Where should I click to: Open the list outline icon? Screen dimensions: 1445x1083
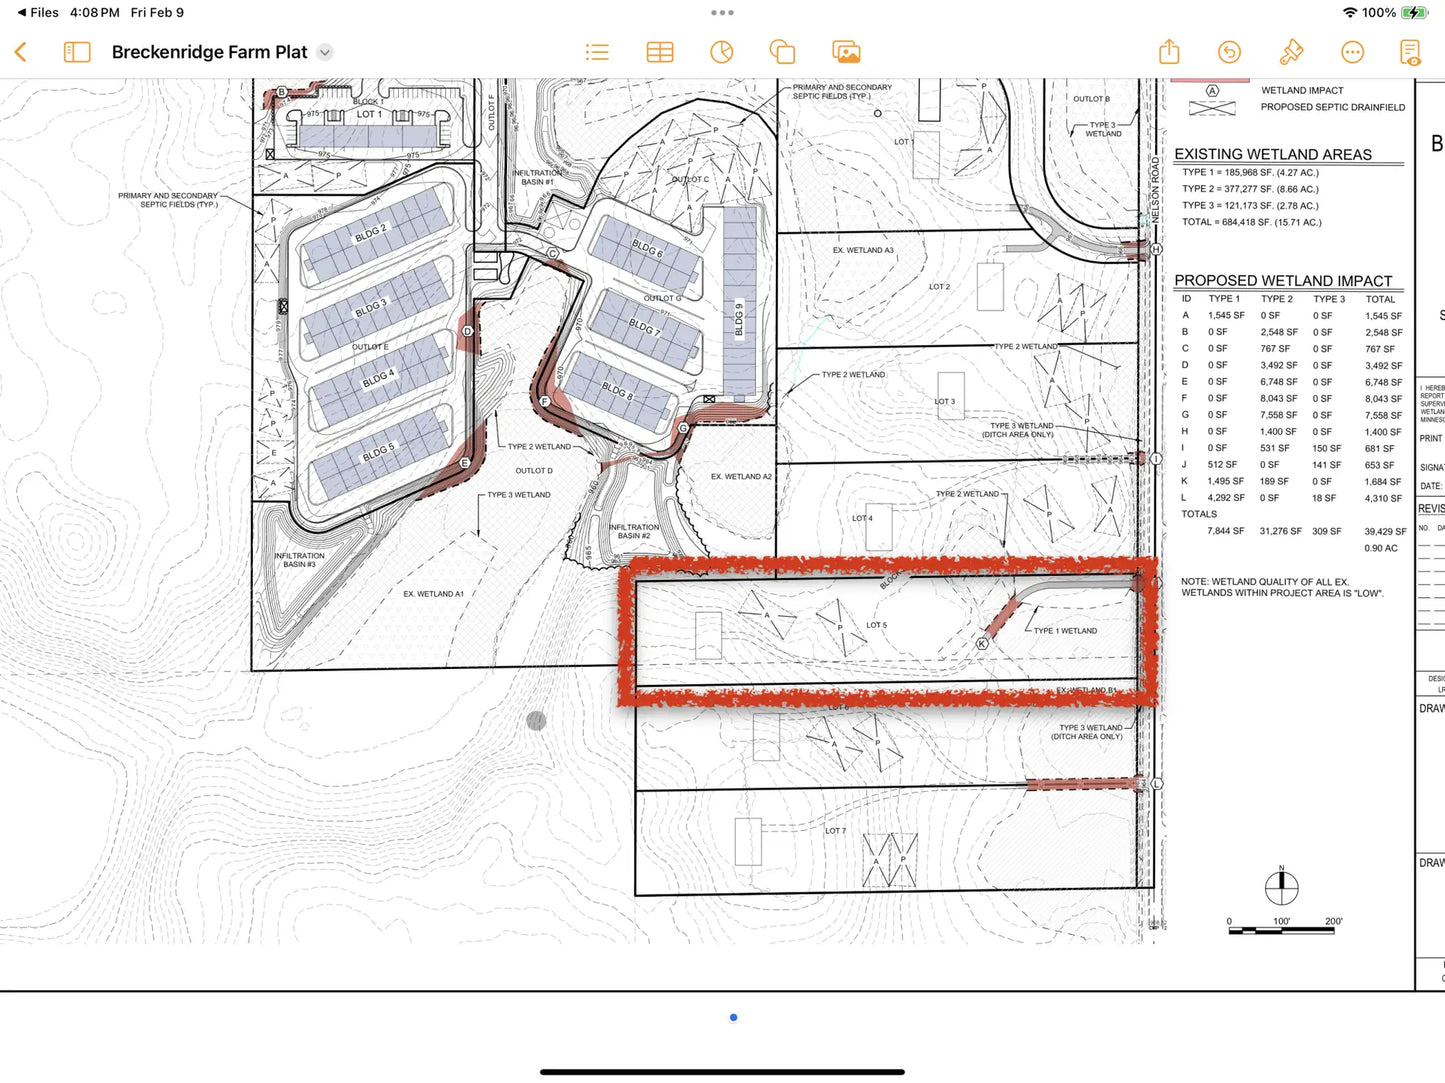pyautogui.click(x=597, y=52)
